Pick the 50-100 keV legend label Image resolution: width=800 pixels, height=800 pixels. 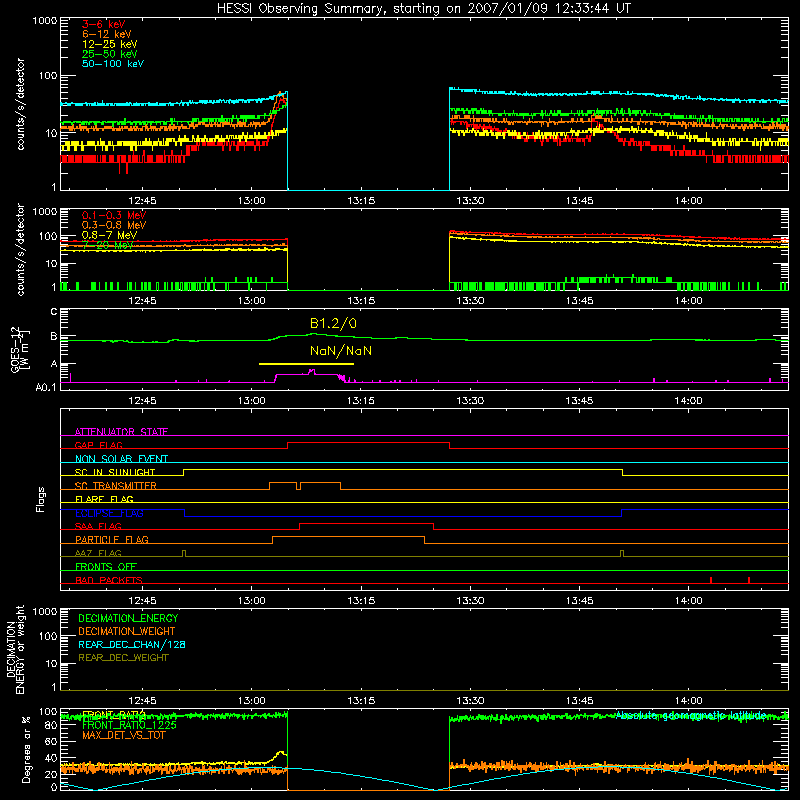pos(113,64)
